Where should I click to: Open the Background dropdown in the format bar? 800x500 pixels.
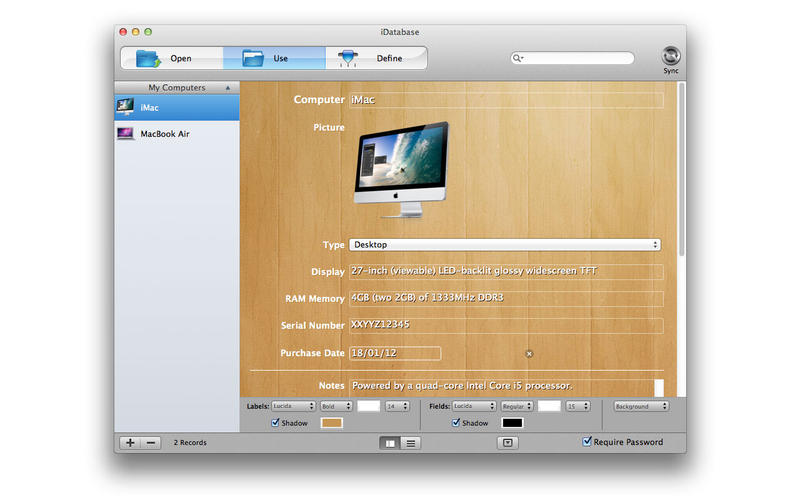[644, 407]
